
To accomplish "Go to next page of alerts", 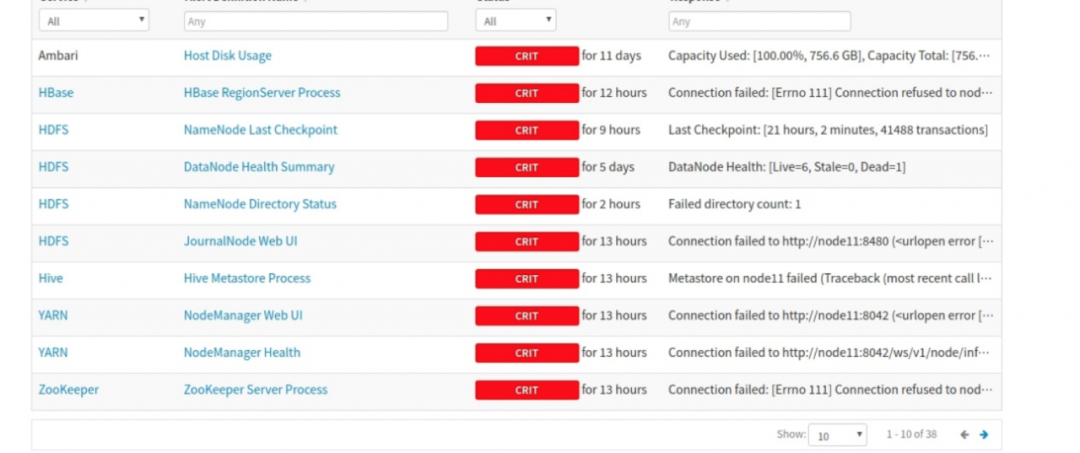I will coord(984,434).
